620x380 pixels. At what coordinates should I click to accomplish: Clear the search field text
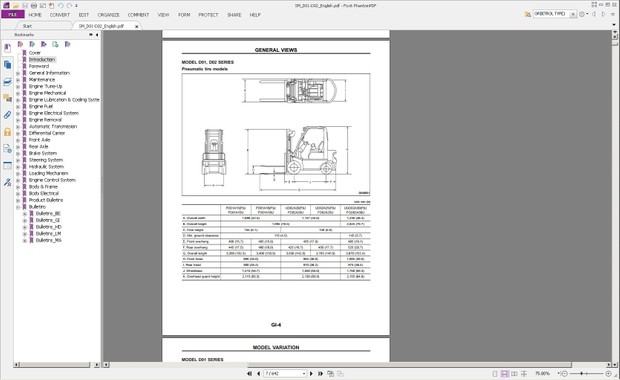pyautogui.click(x=573, y=14)
